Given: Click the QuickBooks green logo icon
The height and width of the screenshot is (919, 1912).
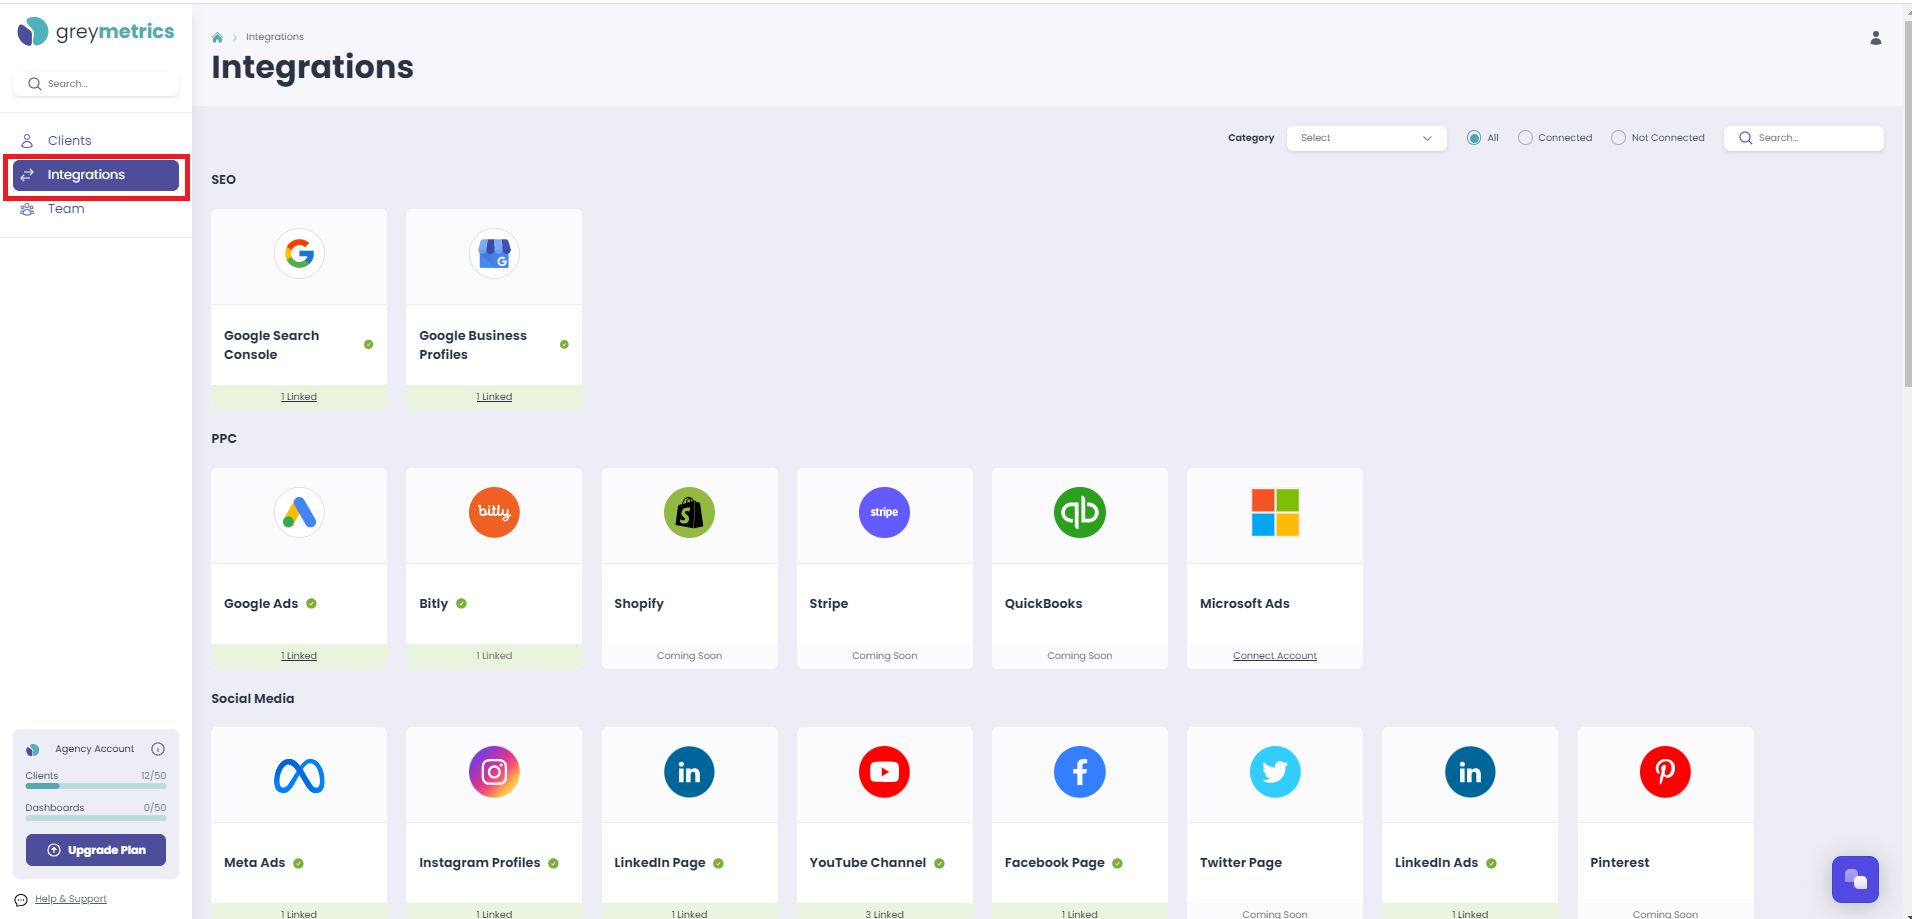Looking at the screenshot, I should [1080, 512].
